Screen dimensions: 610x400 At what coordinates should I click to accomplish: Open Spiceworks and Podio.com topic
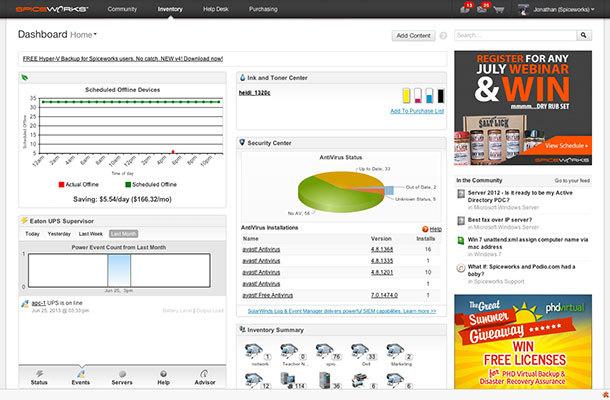pos(521,270)
